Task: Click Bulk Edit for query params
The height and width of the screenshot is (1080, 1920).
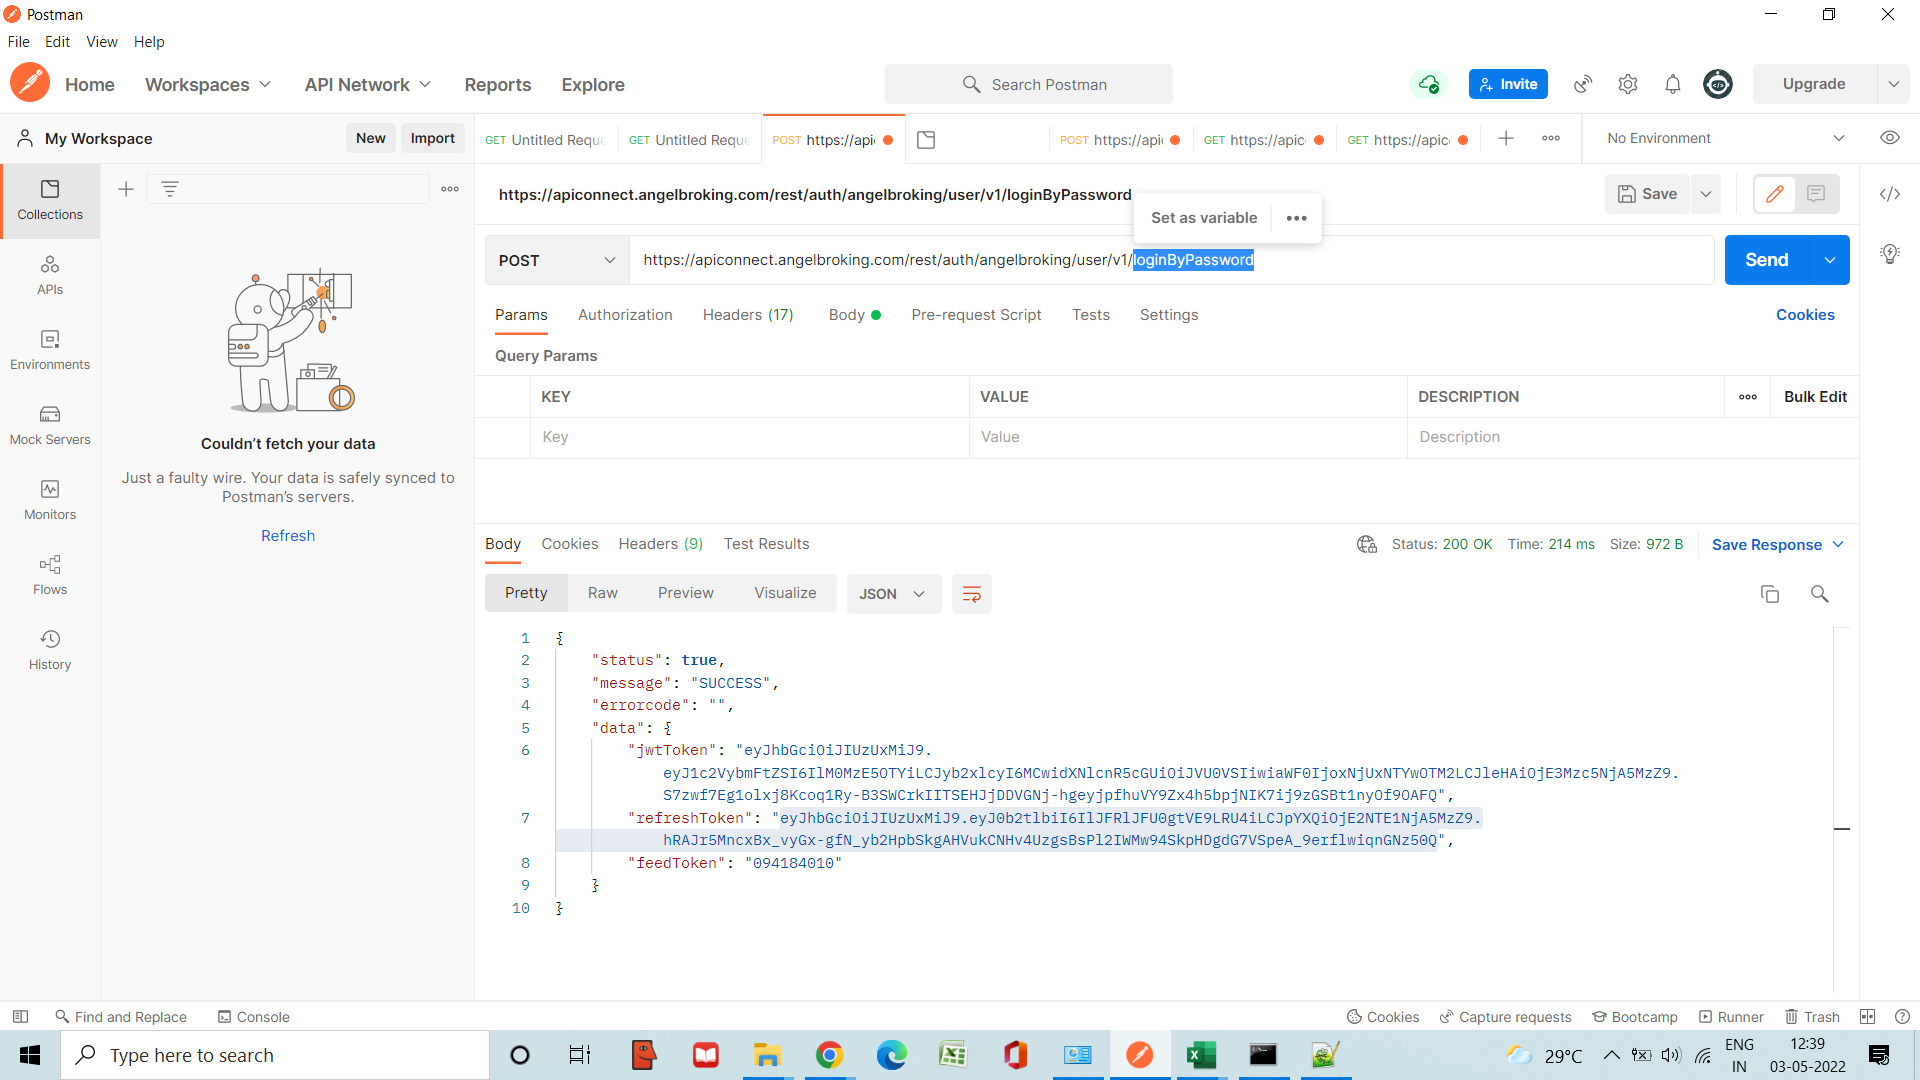Action: [1815, 397]
